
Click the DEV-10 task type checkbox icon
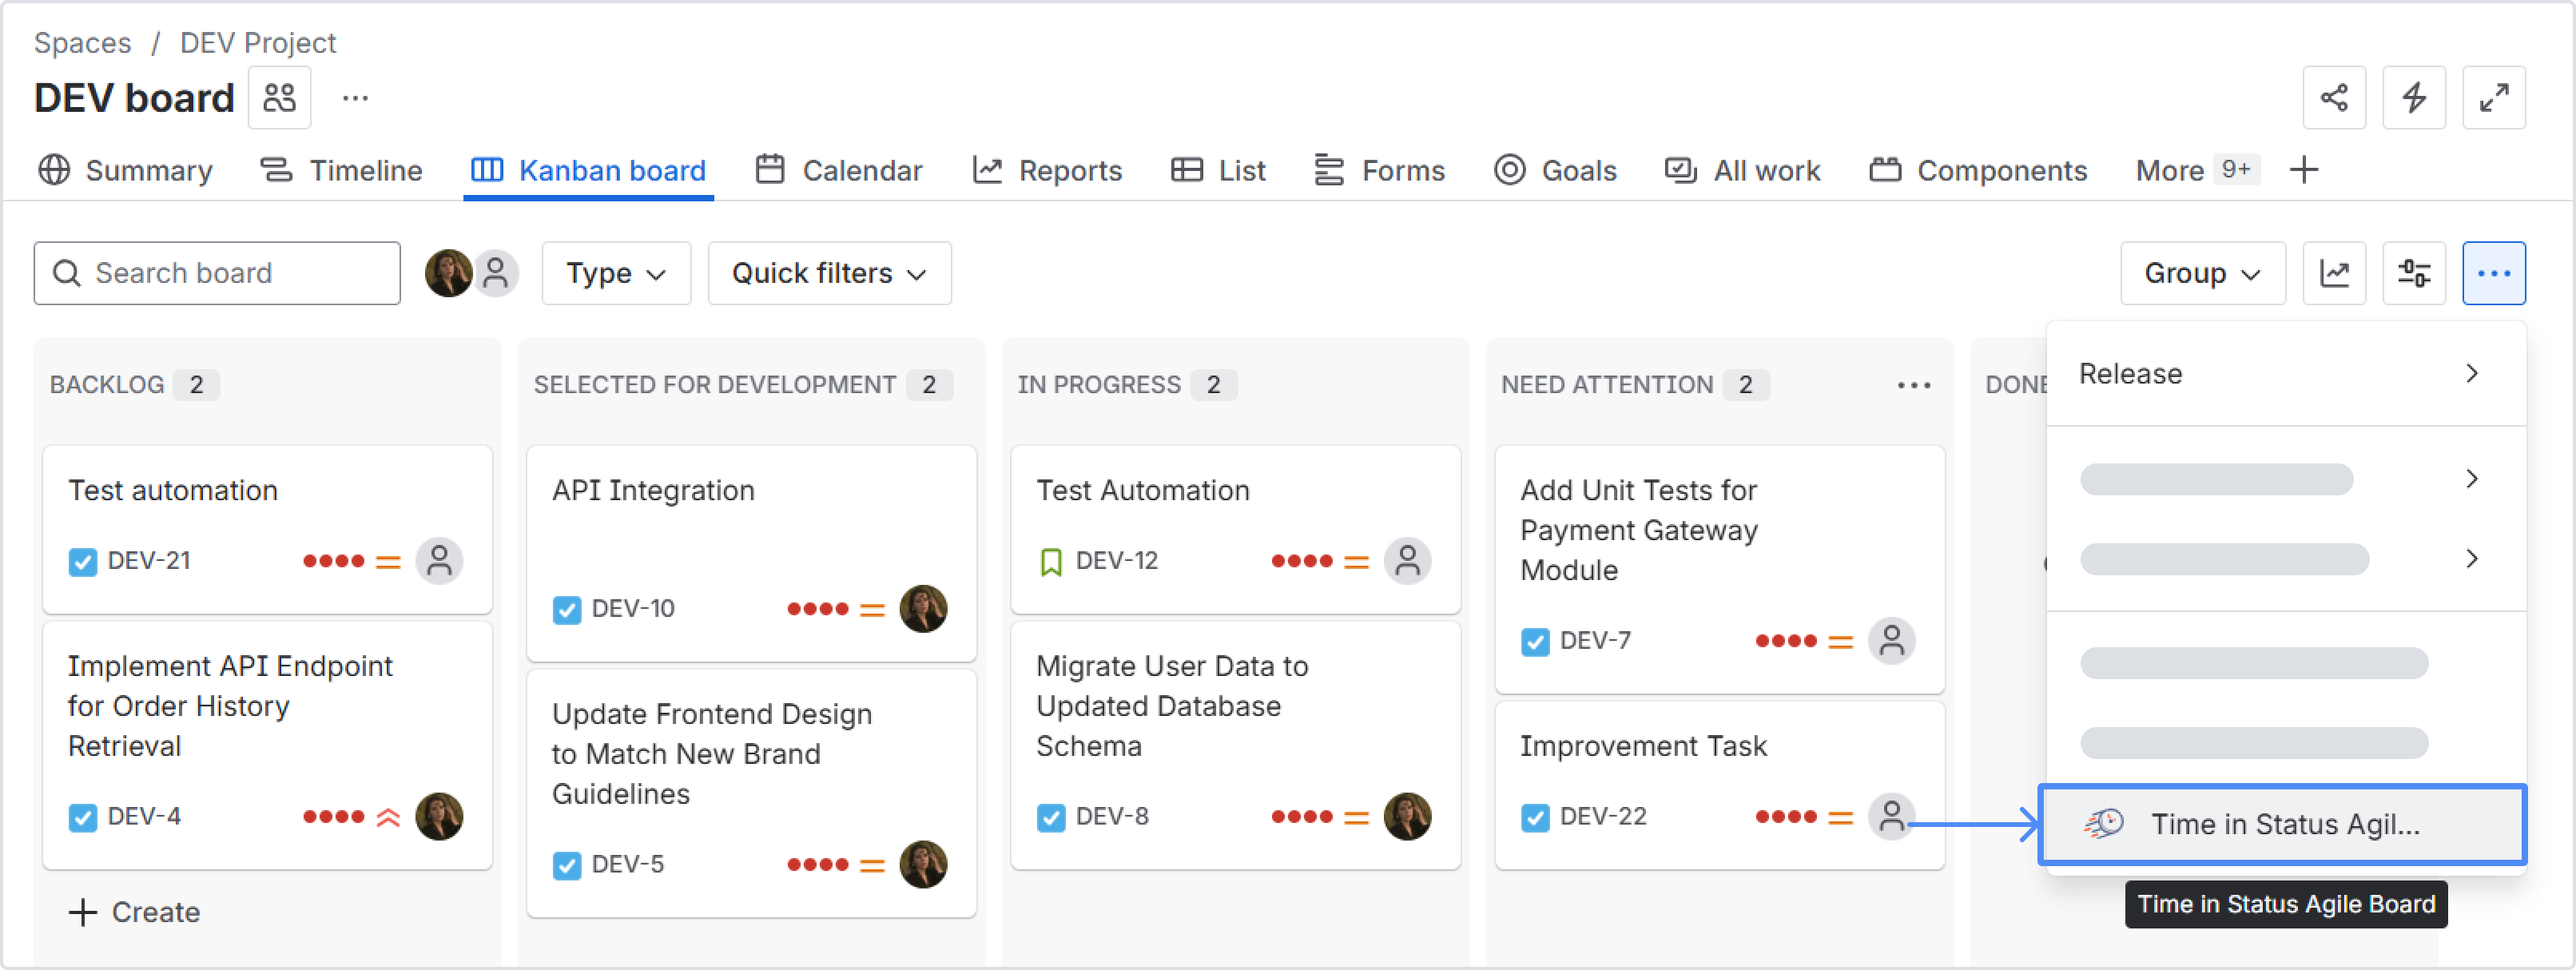pyautogui.click(x=567, y=609)
